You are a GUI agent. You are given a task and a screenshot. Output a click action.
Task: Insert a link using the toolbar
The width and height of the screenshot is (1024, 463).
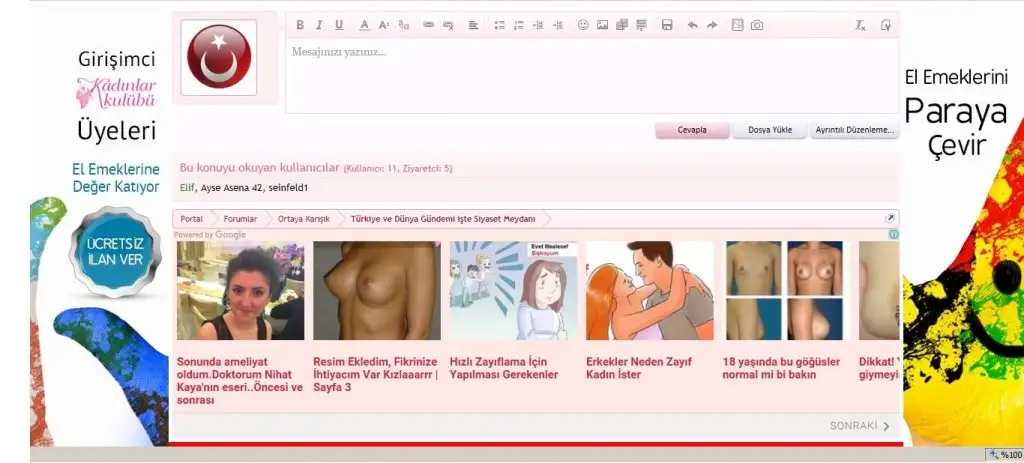coord(429,25)
